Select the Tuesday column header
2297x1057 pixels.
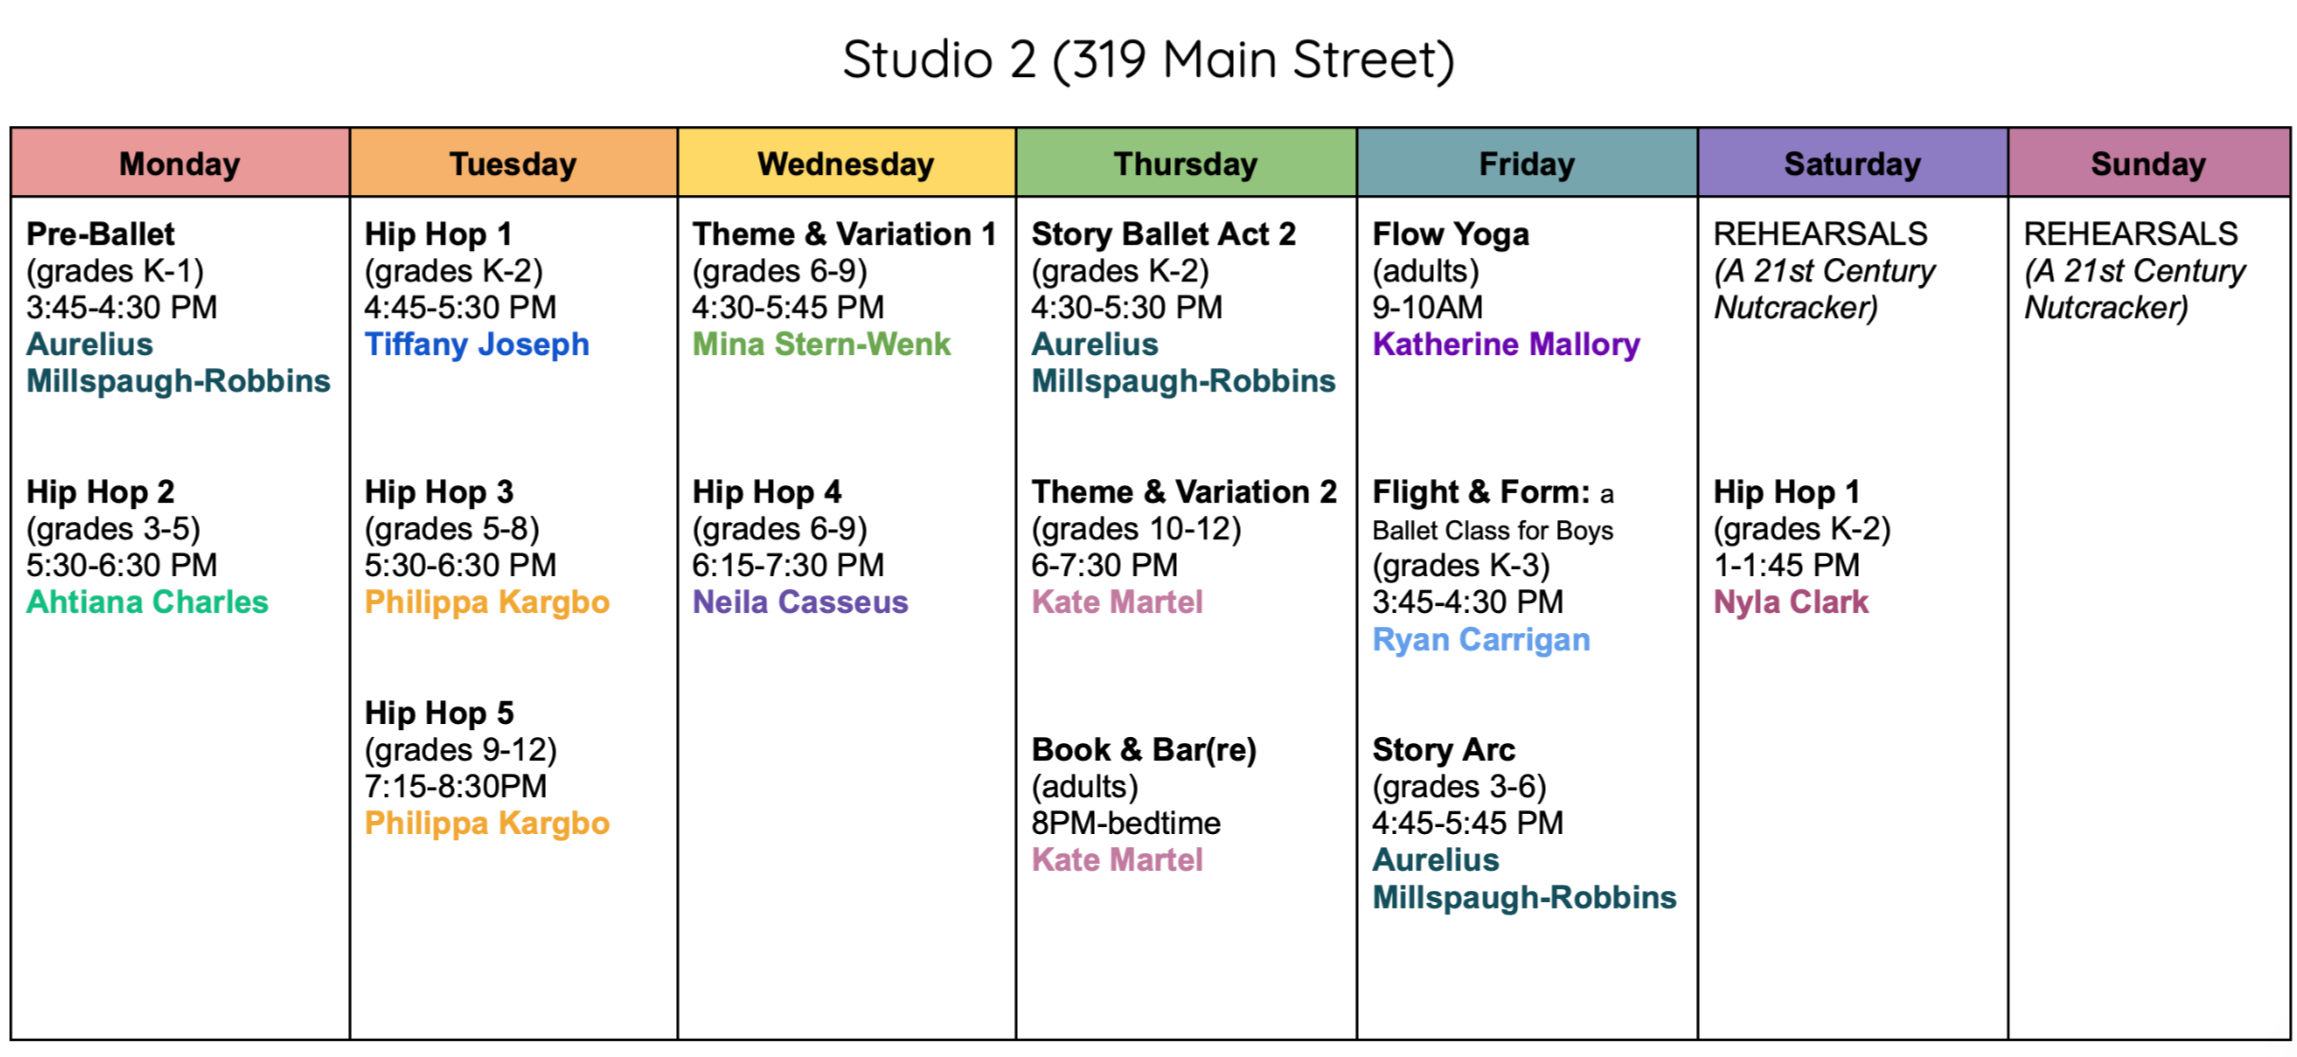pos(513,163)
